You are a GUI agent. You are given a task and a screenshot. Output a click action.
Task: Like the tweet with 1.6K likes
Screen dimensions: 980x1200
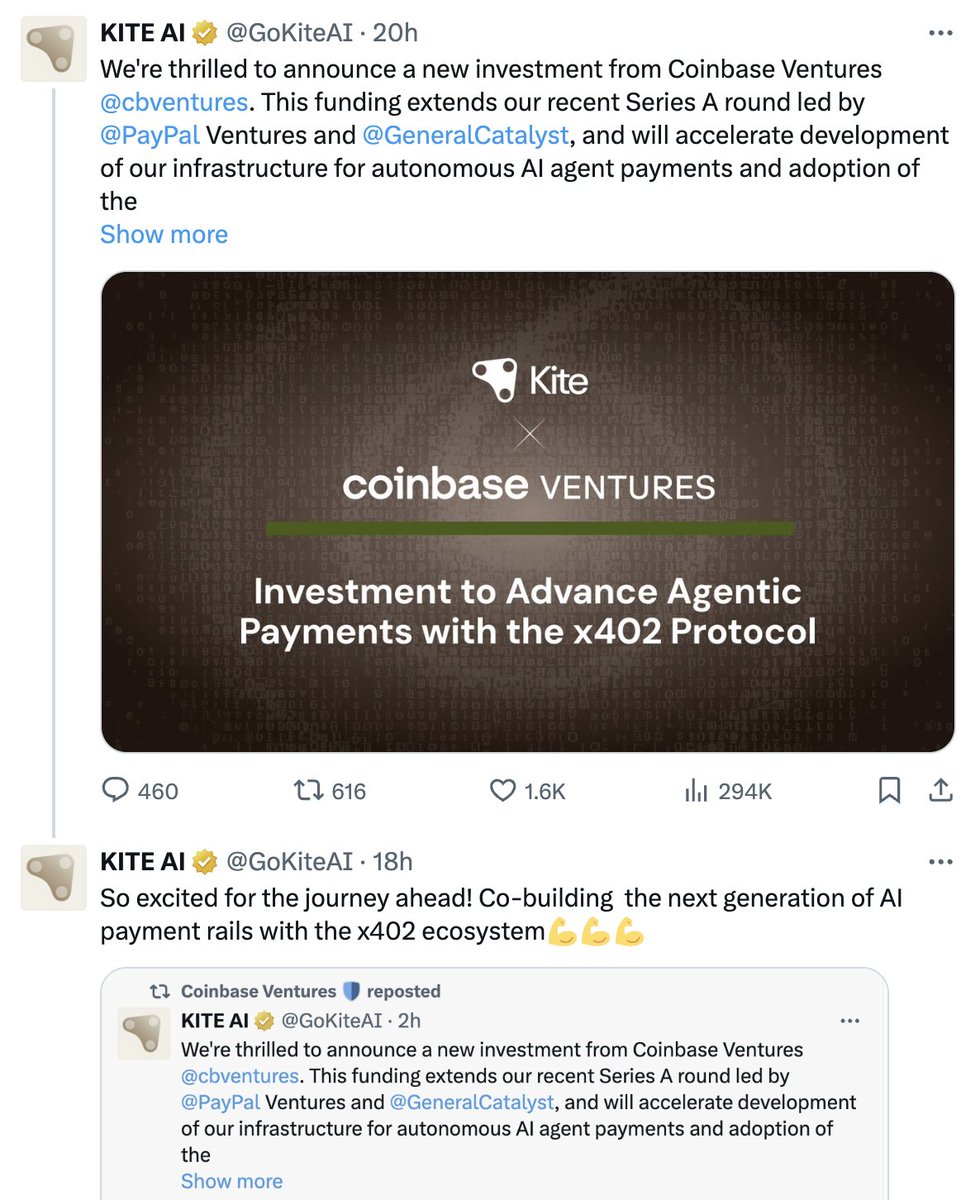click(x=502, y=791)
